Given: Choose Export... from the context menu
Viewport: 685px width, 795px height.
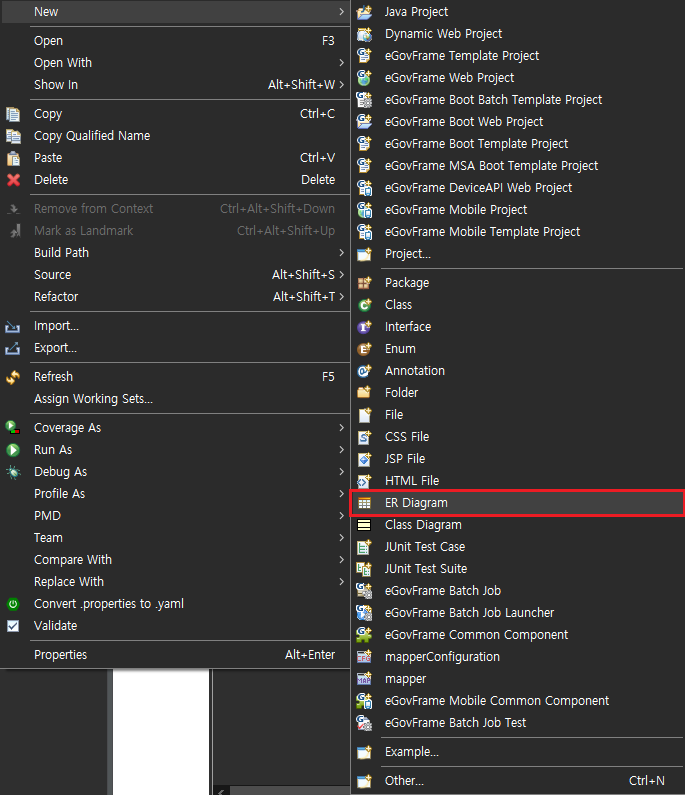Looking at the screenshot, I should [x=175, y=348].
